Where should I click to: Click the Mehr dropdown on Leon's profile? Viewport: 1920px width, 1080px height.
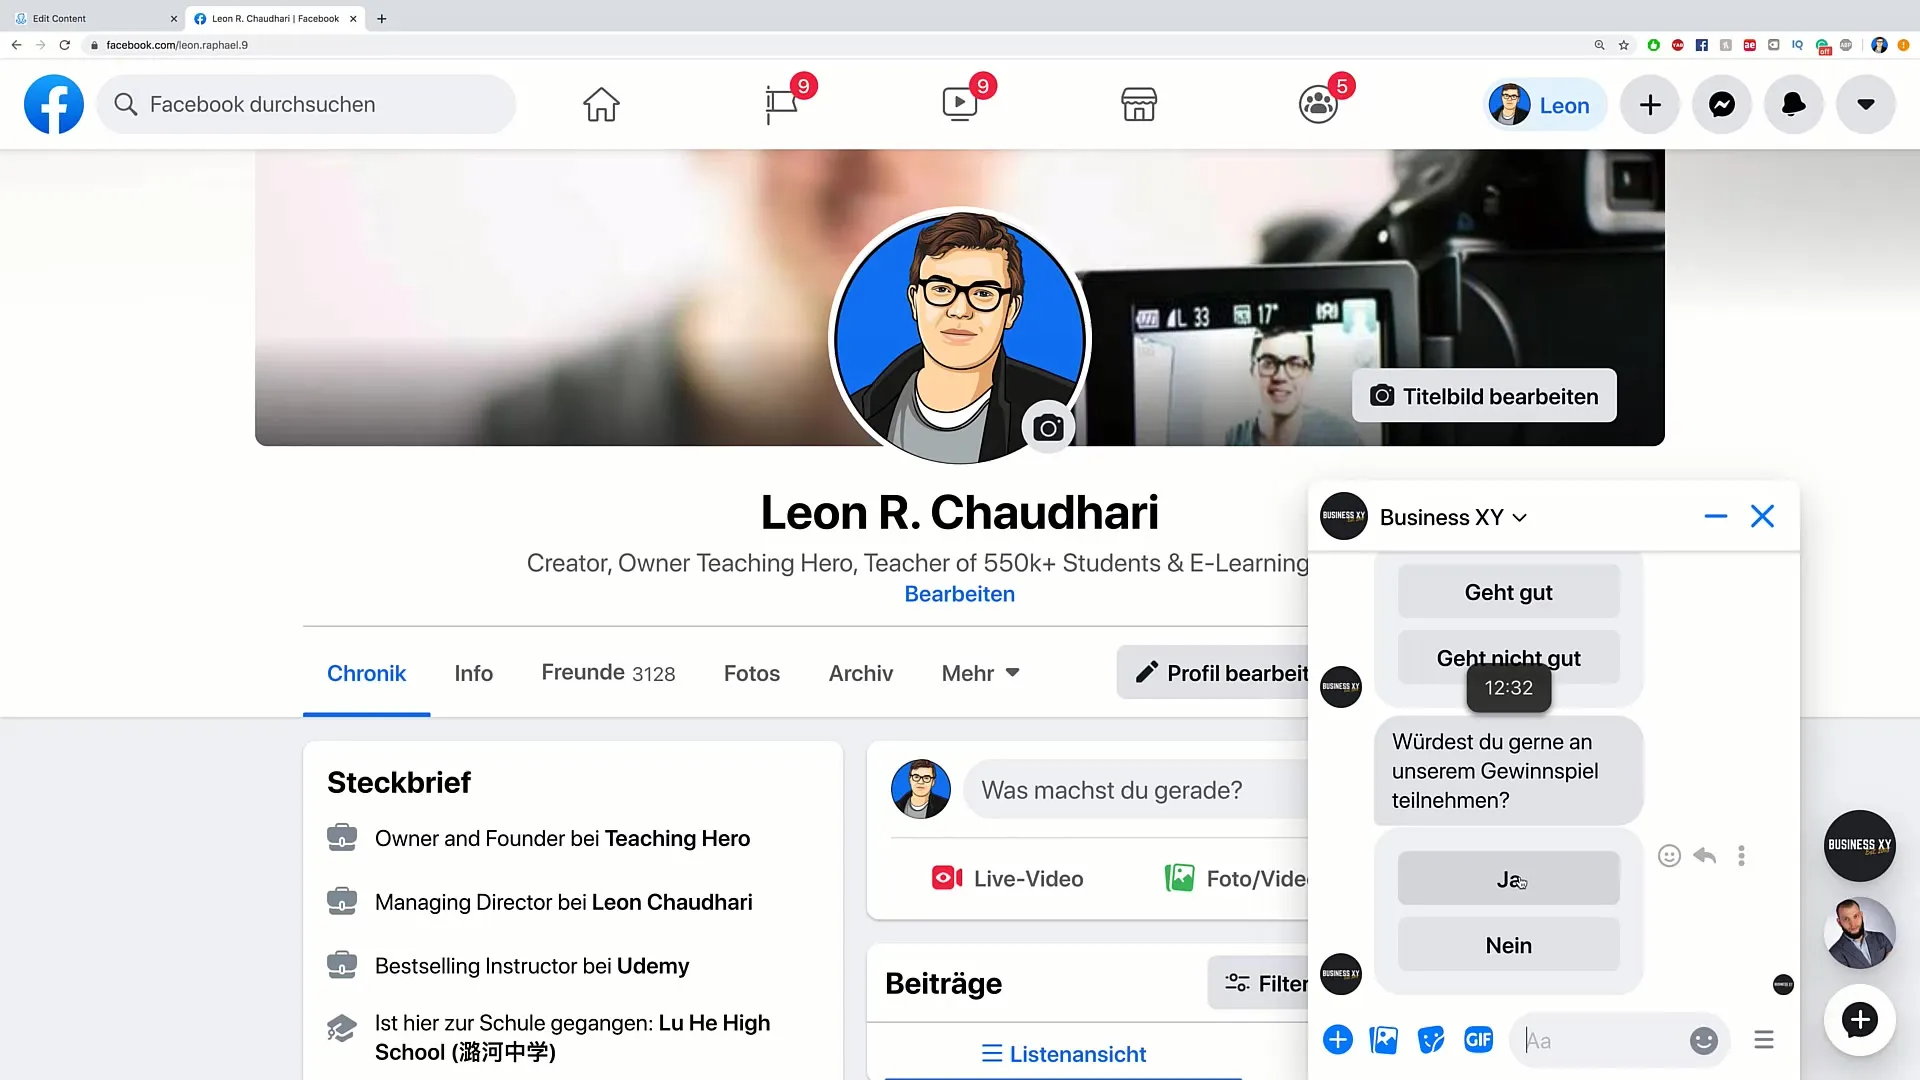(980, 673)
